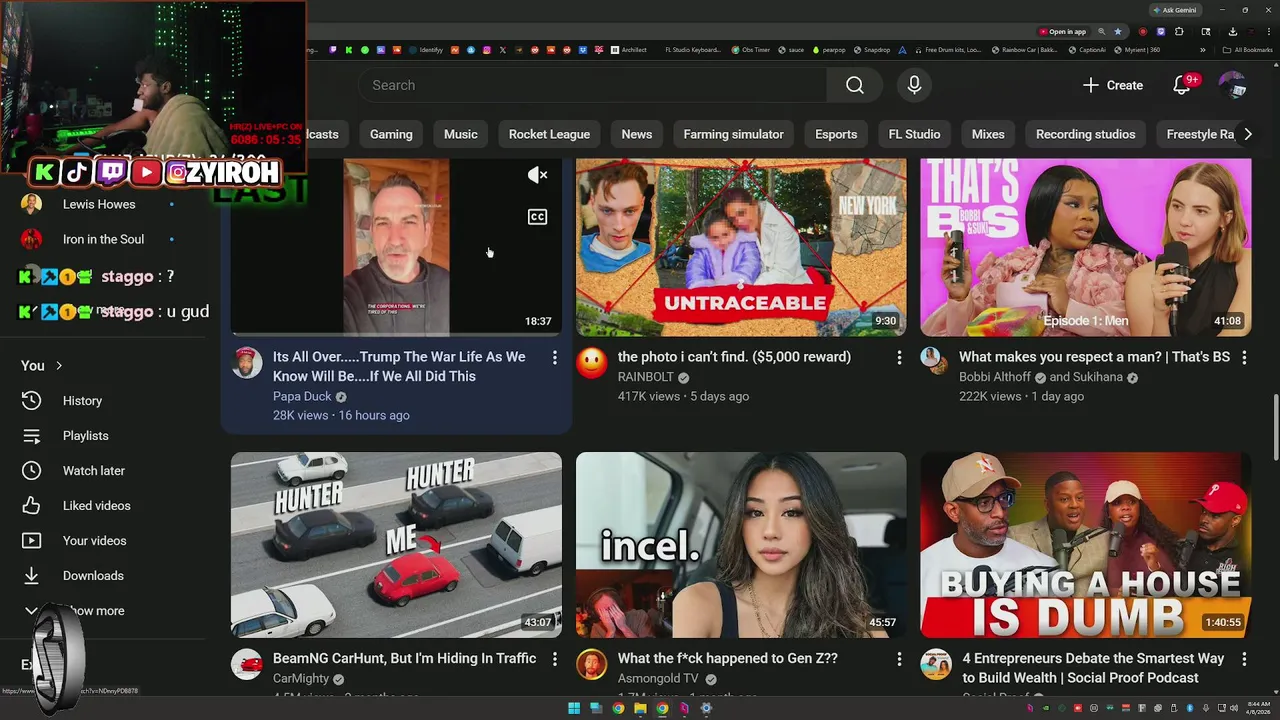
Task: Open more options for That's BS video
Action: [1244, 358]
